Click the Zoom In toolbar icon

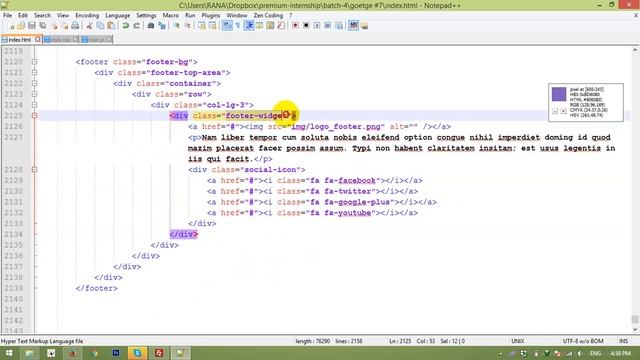tap(176, 26)
